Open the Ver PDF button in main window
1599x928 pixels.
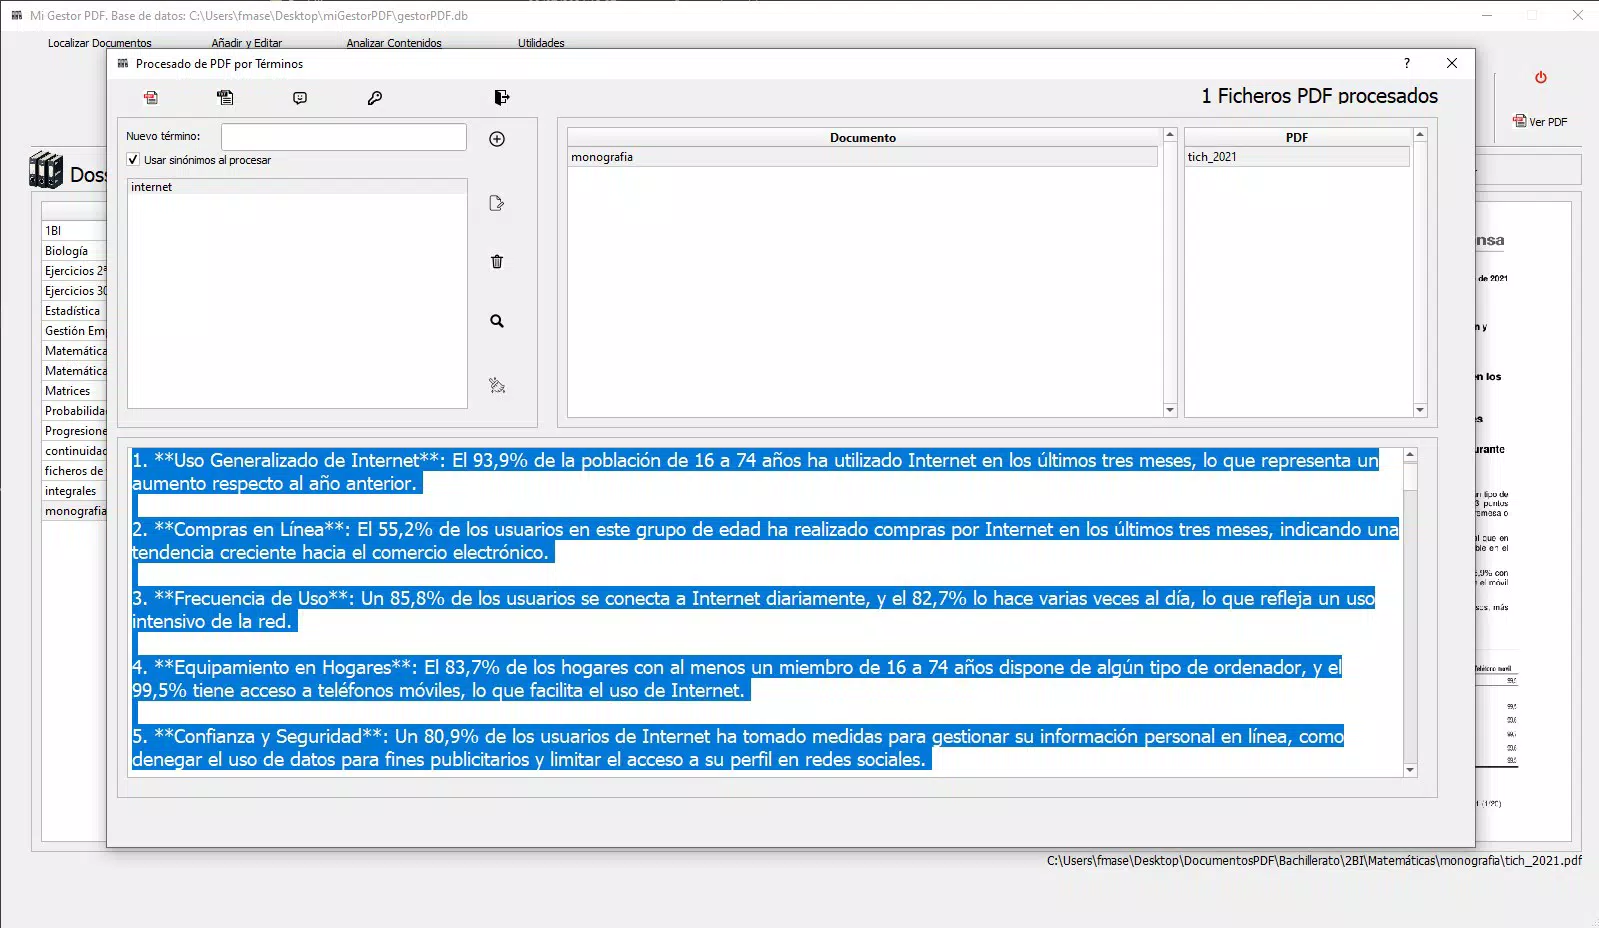(1540, 121)
